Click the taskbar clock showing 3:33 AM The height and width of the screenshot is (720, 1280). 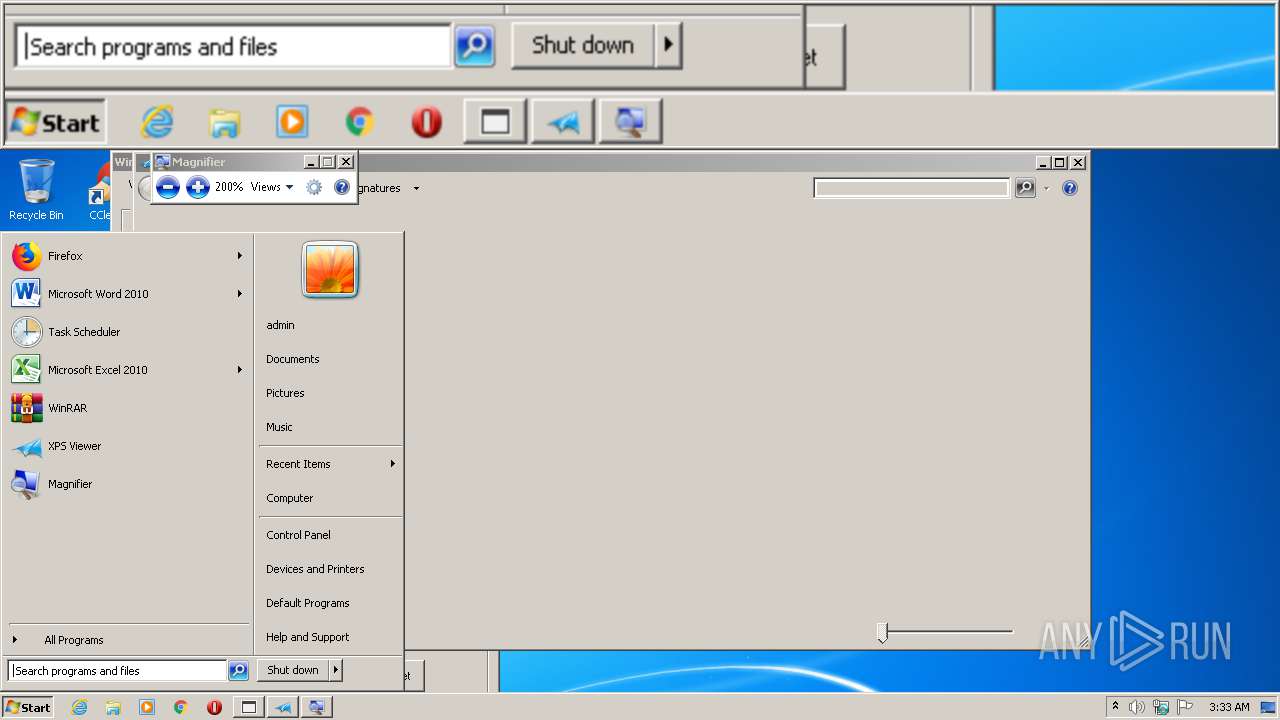pos(1229,707)
